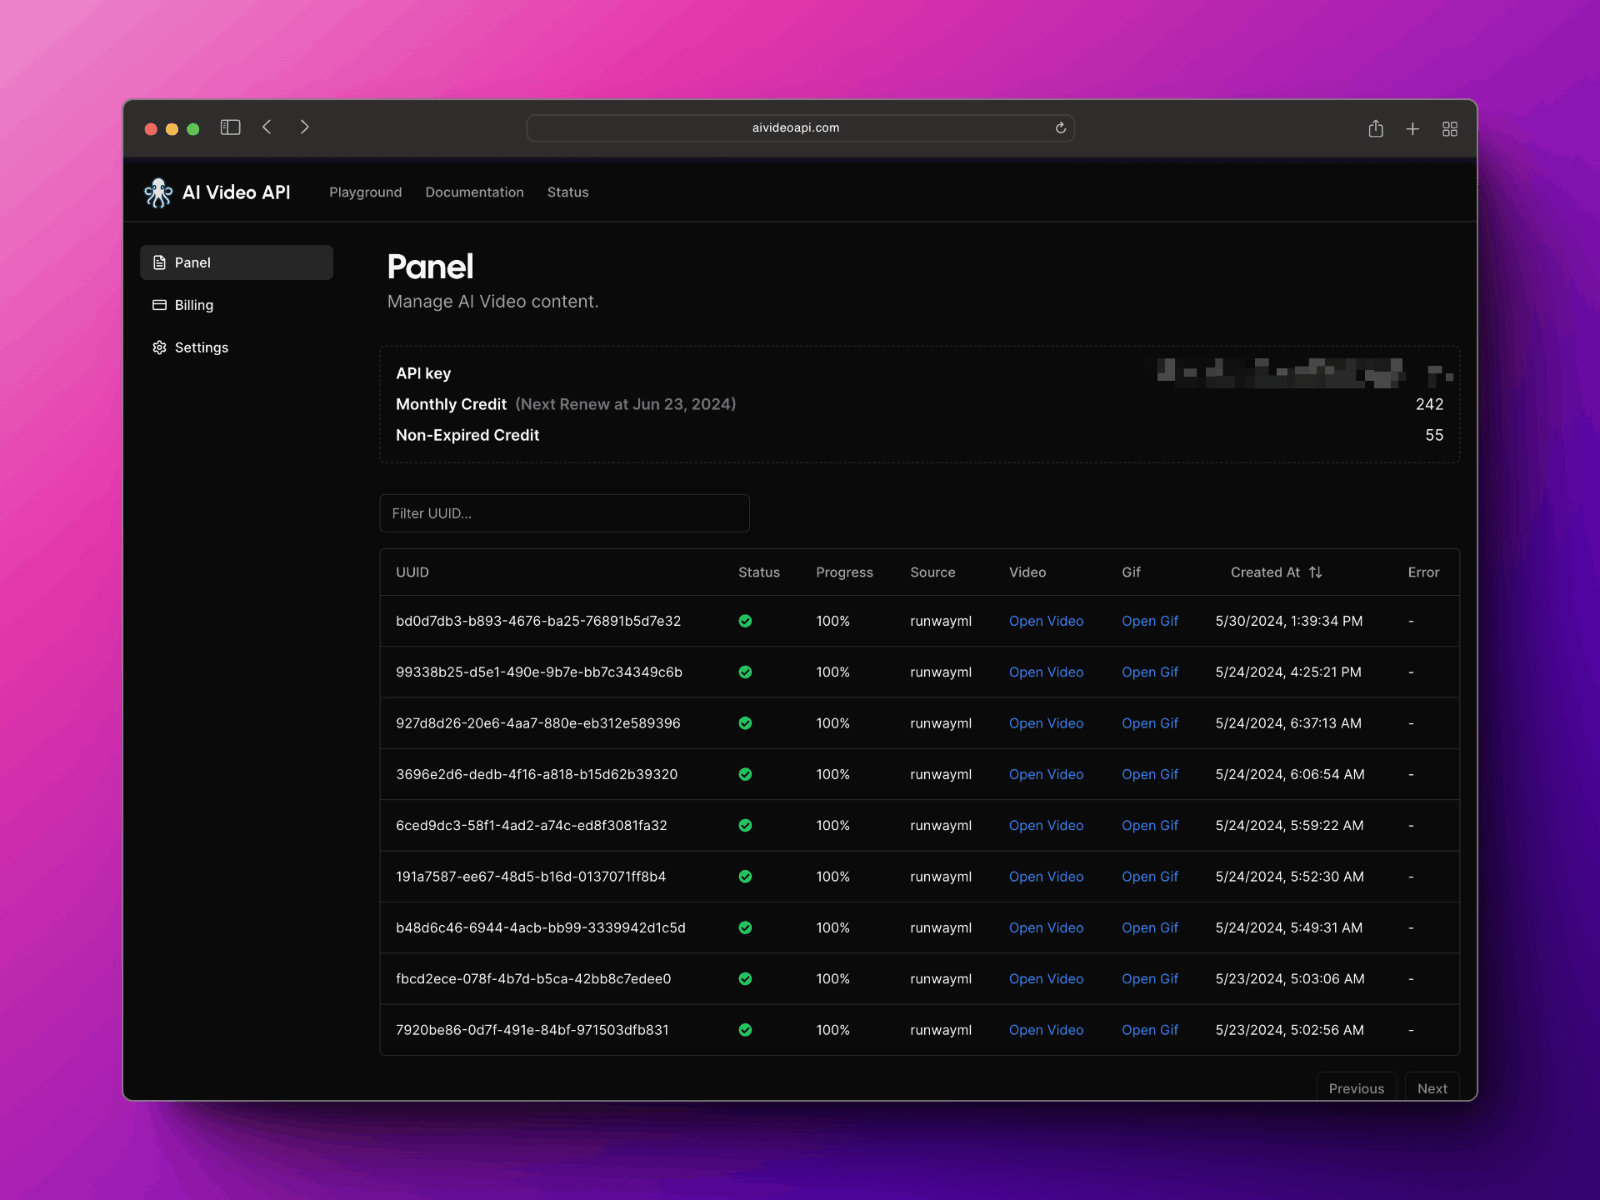The width and height of the screenshot is (1600, 1200).
Task: Open Gif for UUID starting 99338b25
Action: pyautogui.click(x=1149, y=673)
